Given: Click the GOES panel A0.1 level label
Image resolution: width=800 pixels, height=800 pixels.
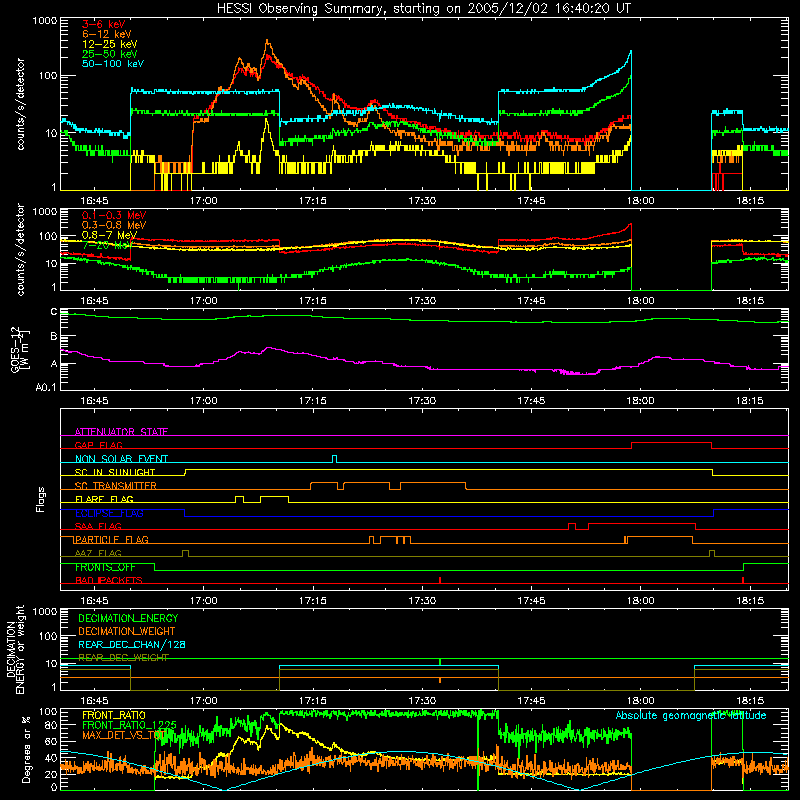Looking at the screenshot, I should [x=46, y=388].
